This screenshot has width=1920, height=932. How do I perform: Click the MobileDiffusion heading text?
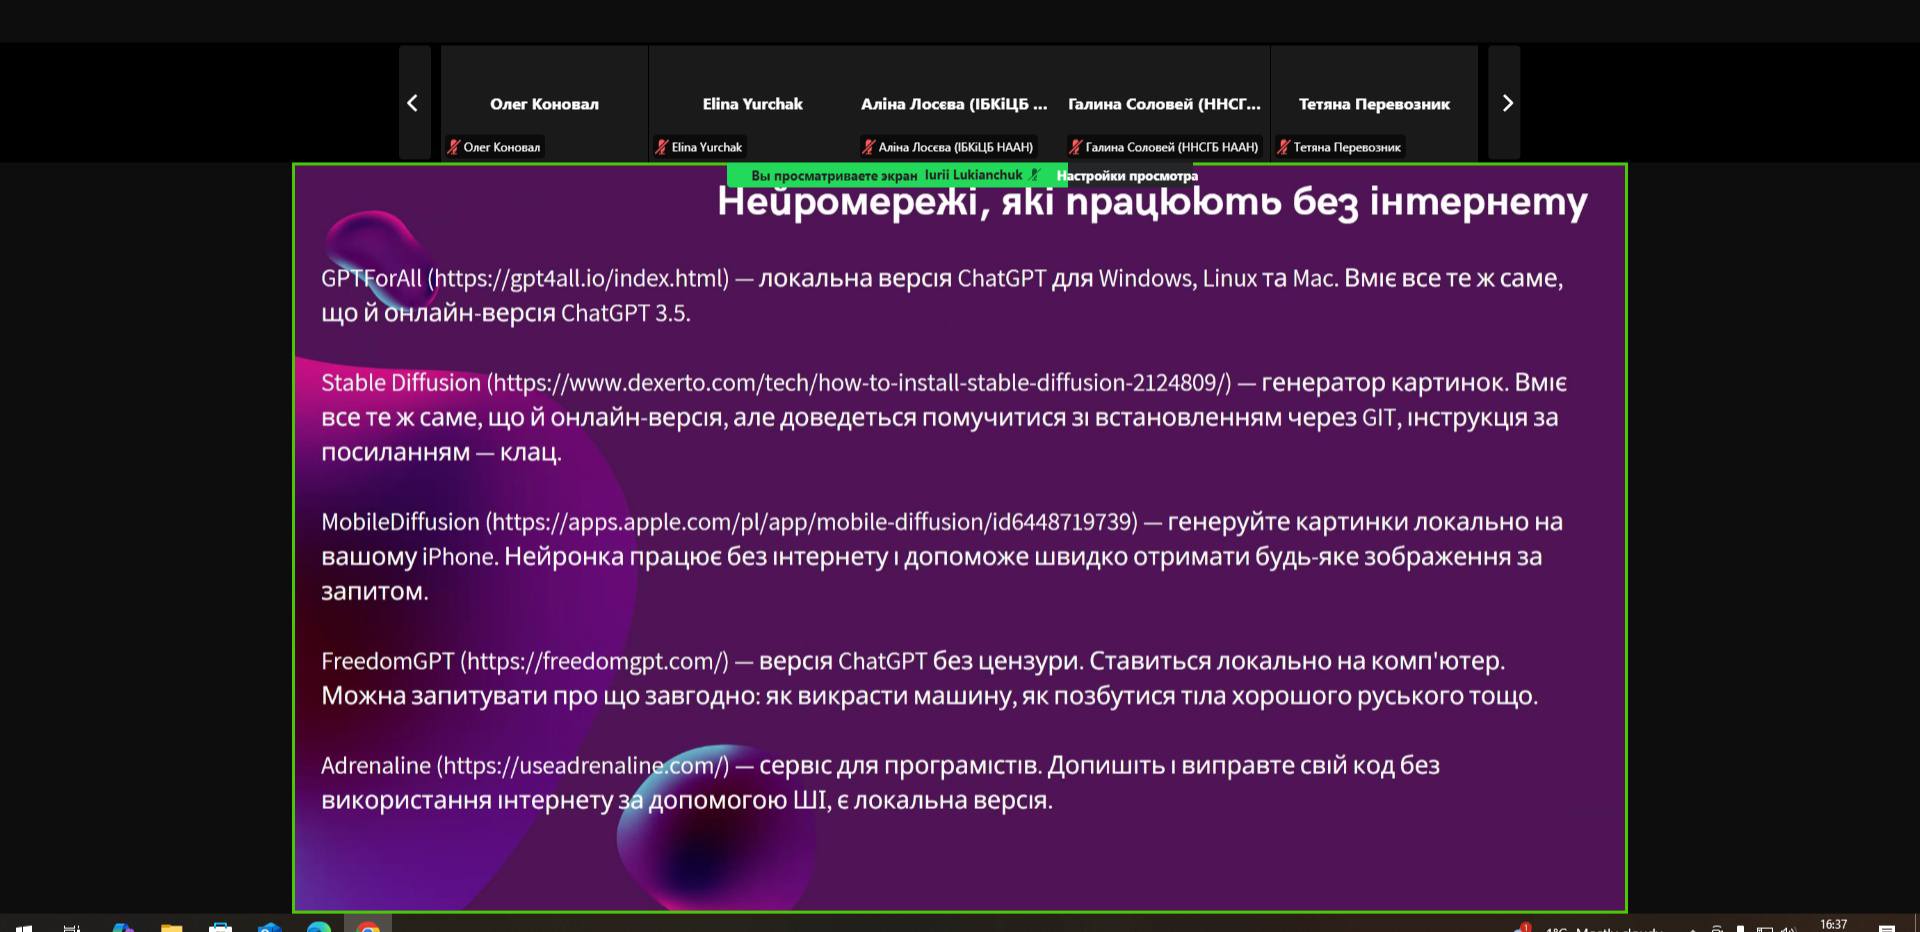pos(400,522)
